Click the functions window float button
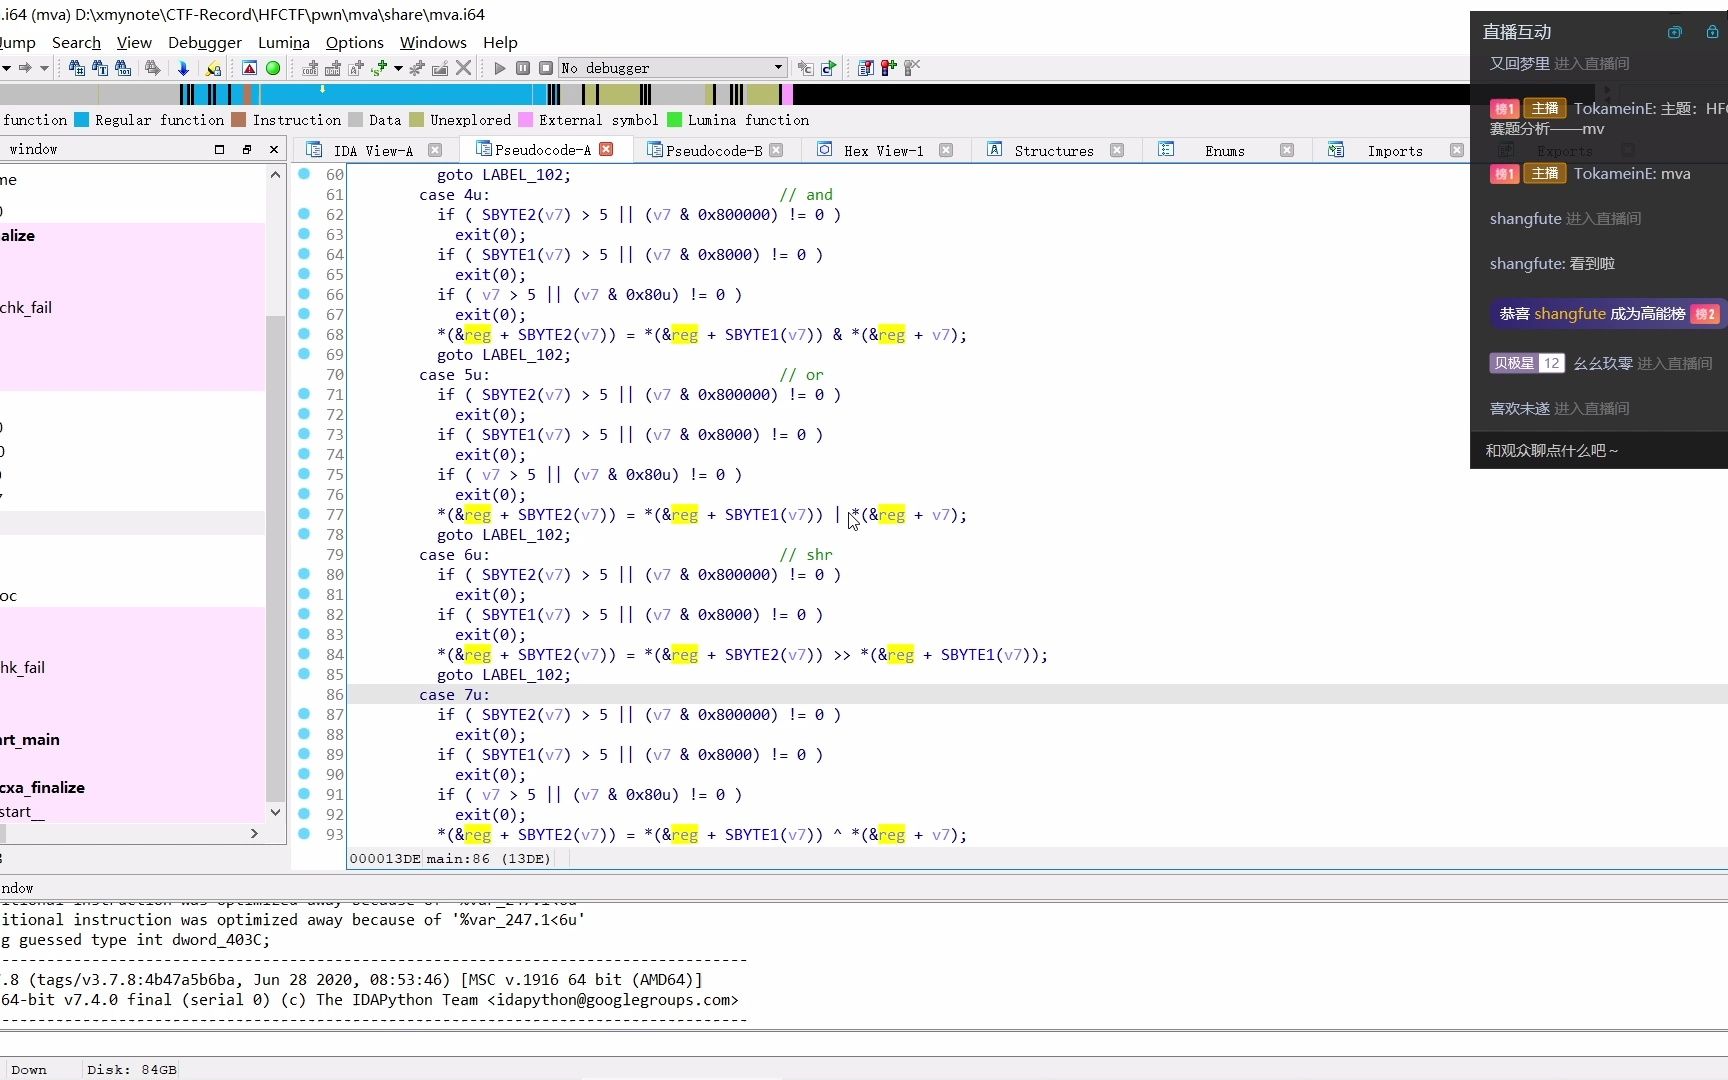The height and width of the screenshot is (1080, 1728). [247, 149]
